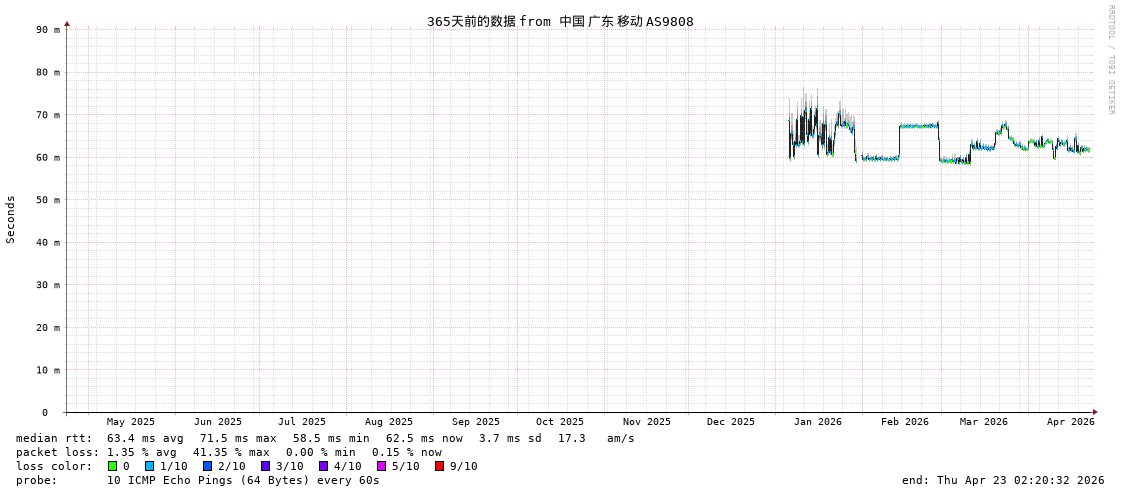Click the Jan 2026 x-axis label
This screenshot has width=1121, height=494.
(x=817, y=422)
